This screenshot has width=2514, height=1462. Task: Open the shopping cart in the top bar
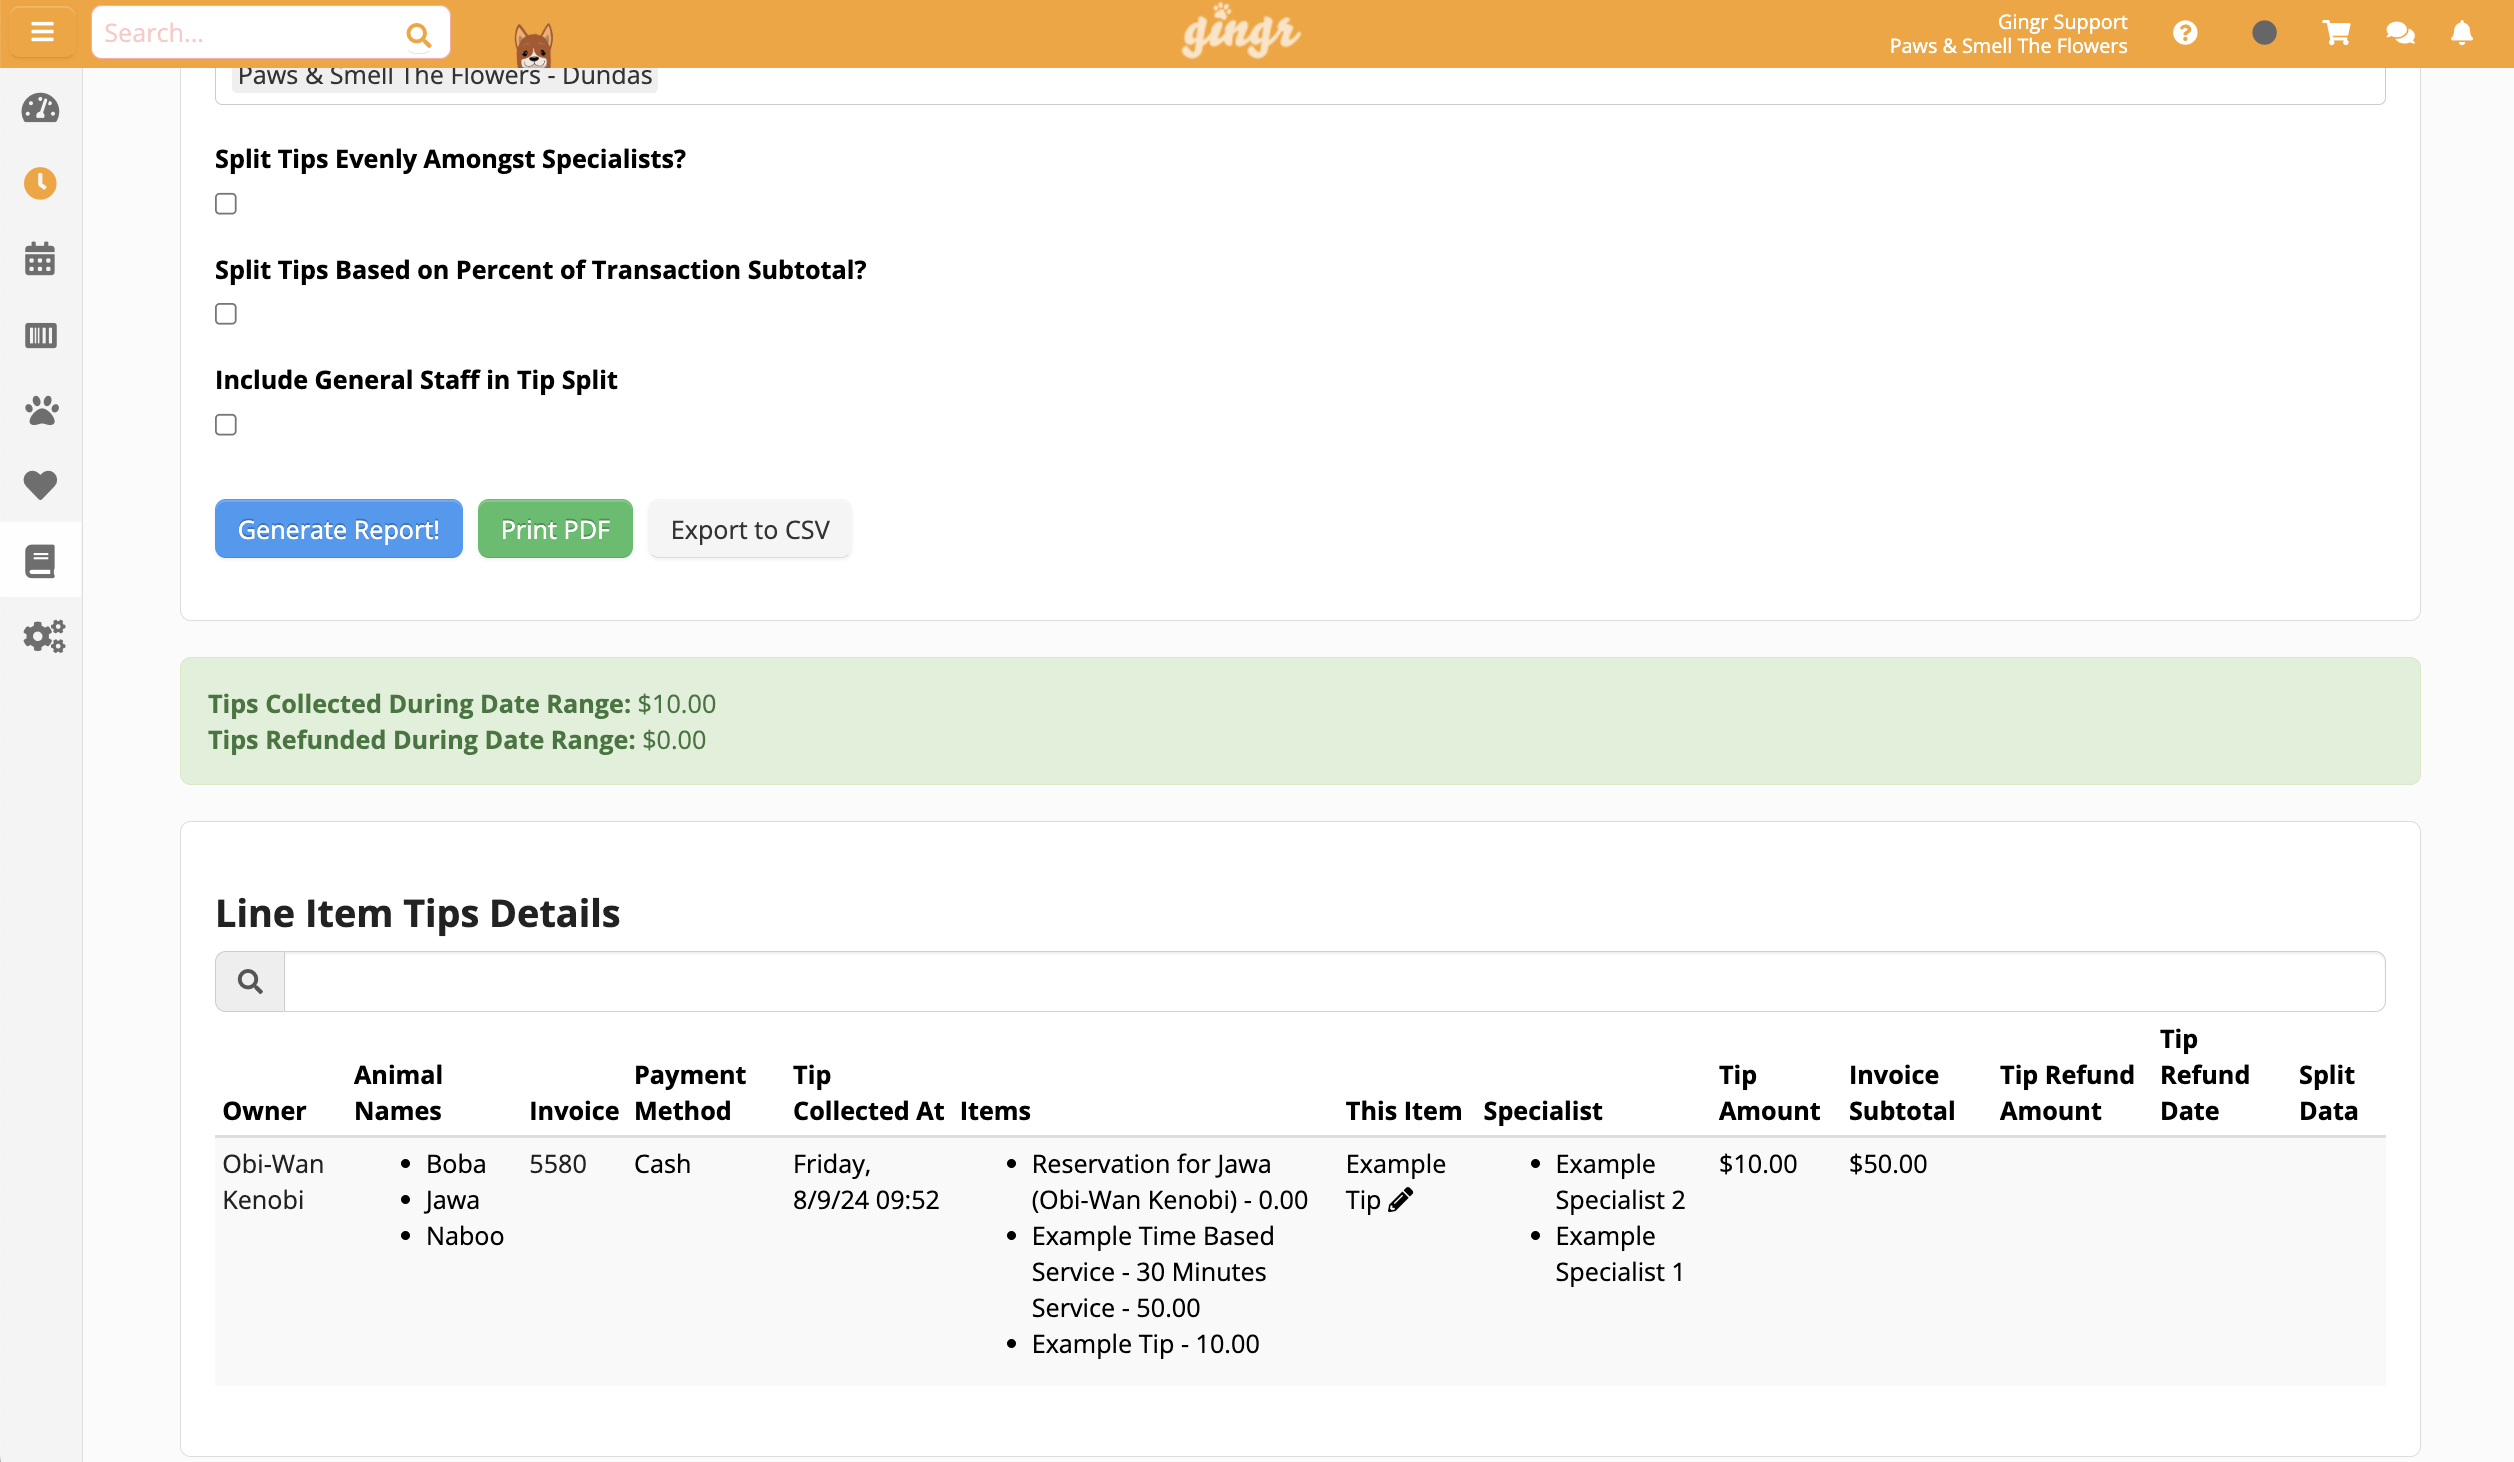tap(2335, 32)
